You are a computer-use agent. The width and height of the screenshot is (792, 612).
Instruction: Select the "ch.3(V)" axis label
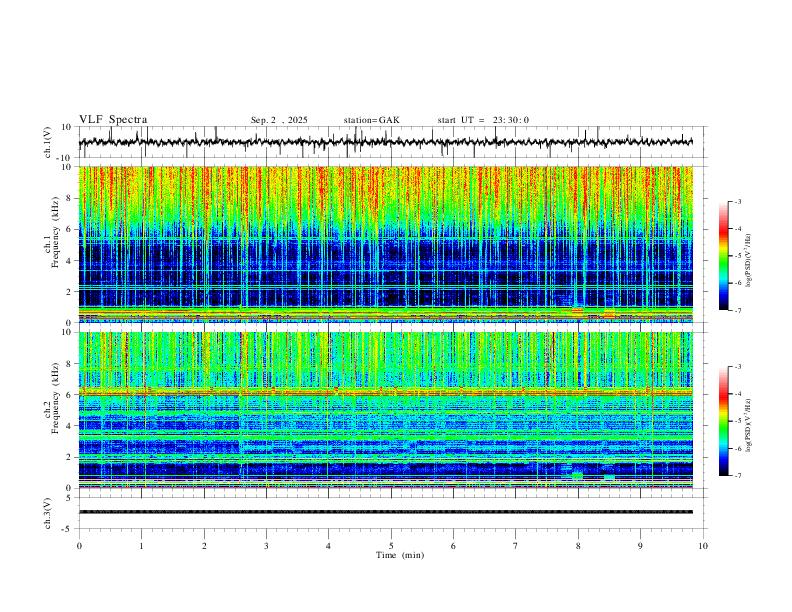48,513
